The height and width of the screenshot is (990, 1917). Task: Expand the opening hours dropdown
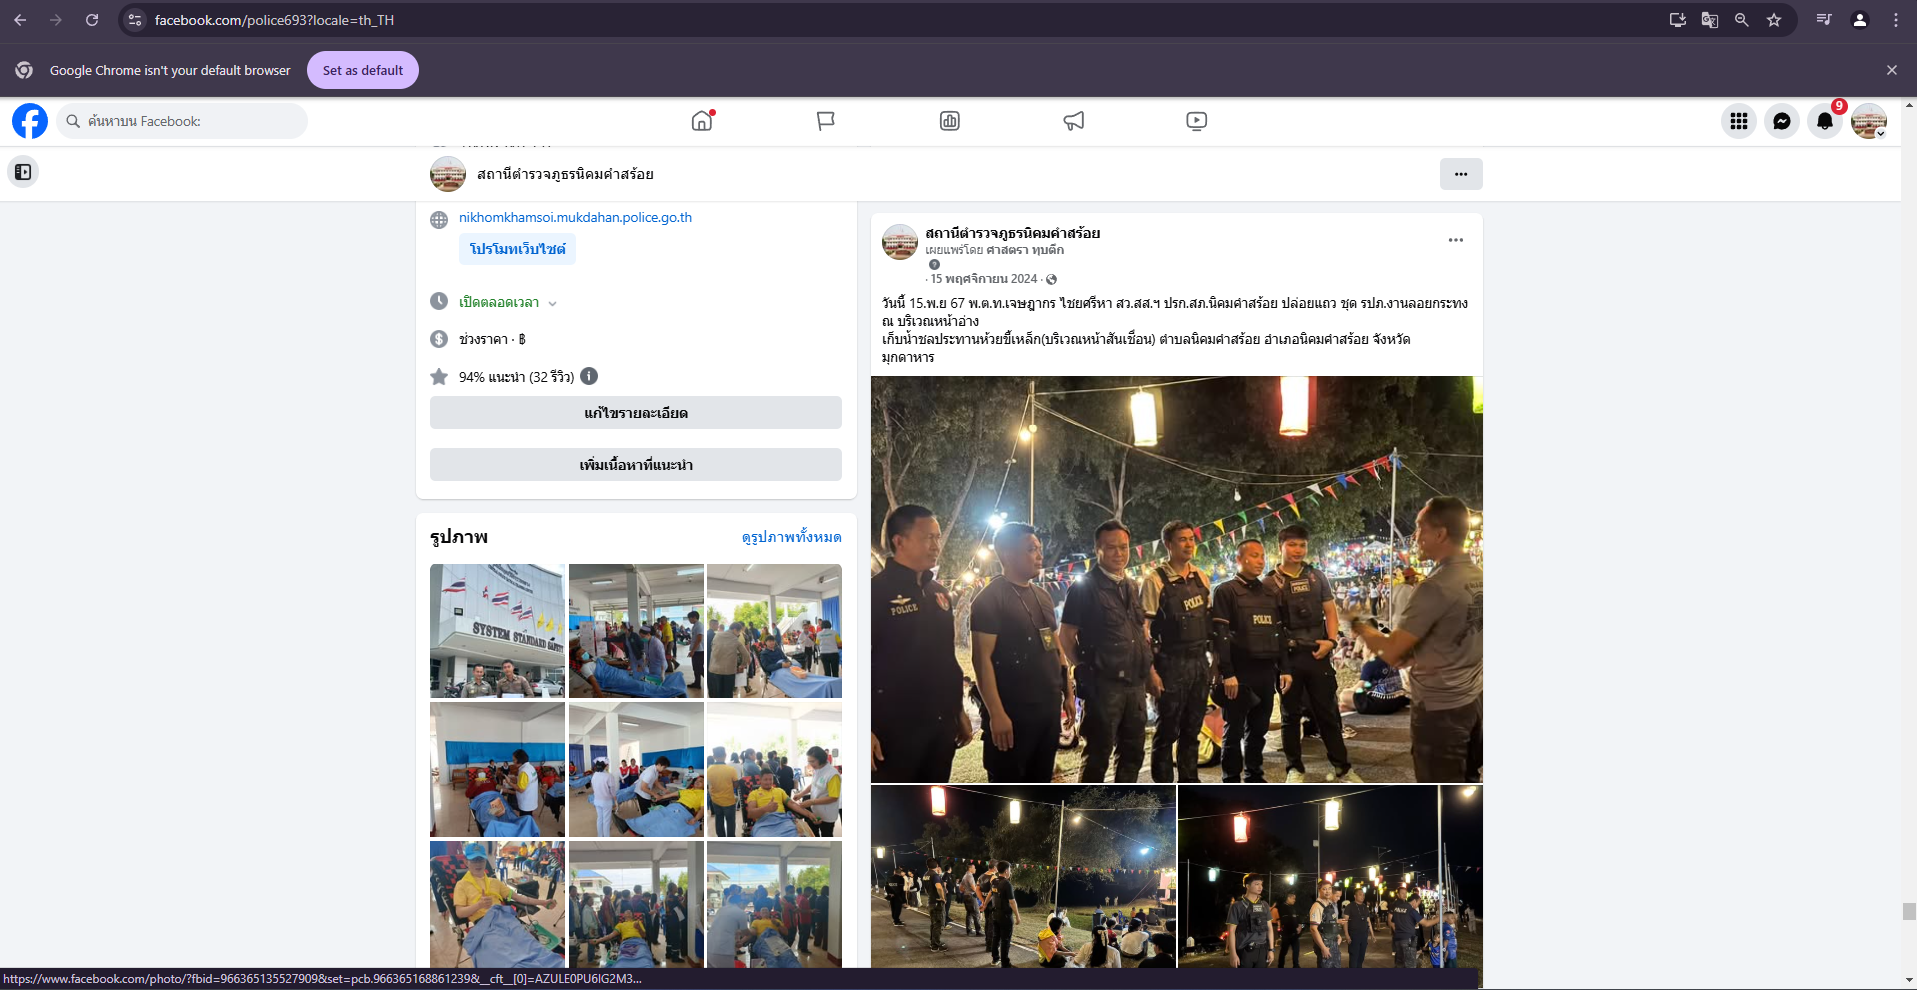(x=552, y=303)
